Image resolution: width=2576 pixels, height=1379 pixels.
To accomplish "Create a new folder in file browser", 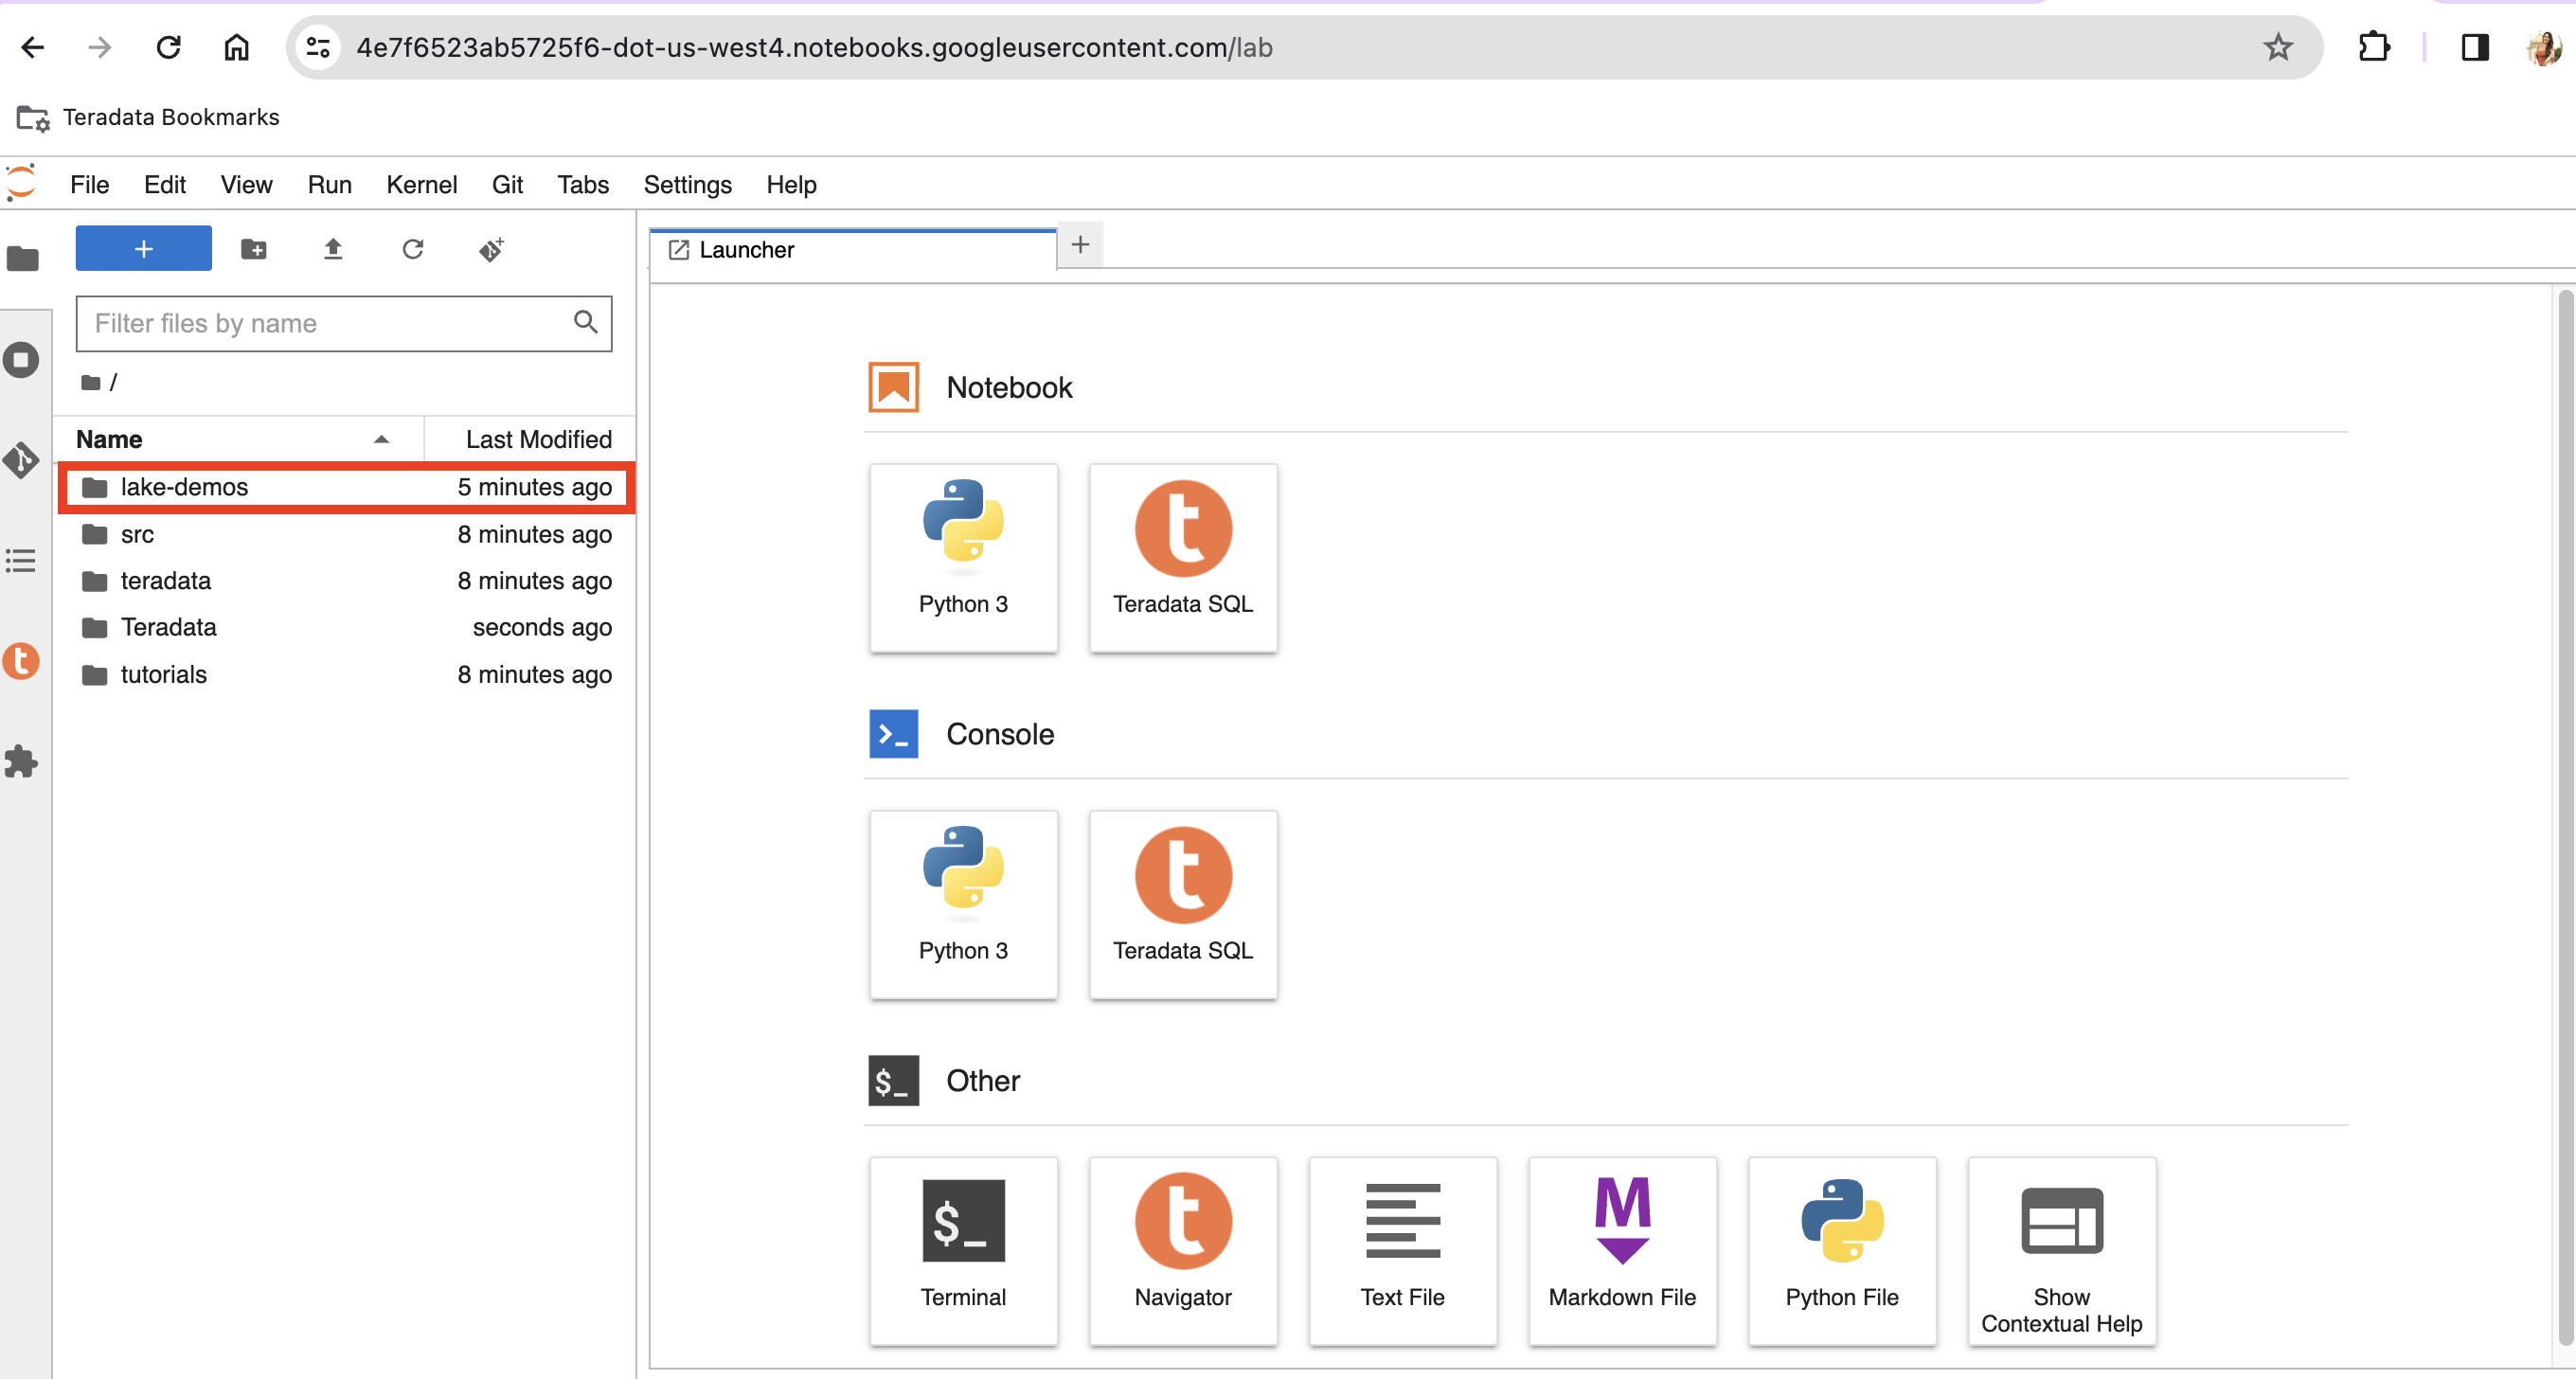I will (x=254, y=249).
